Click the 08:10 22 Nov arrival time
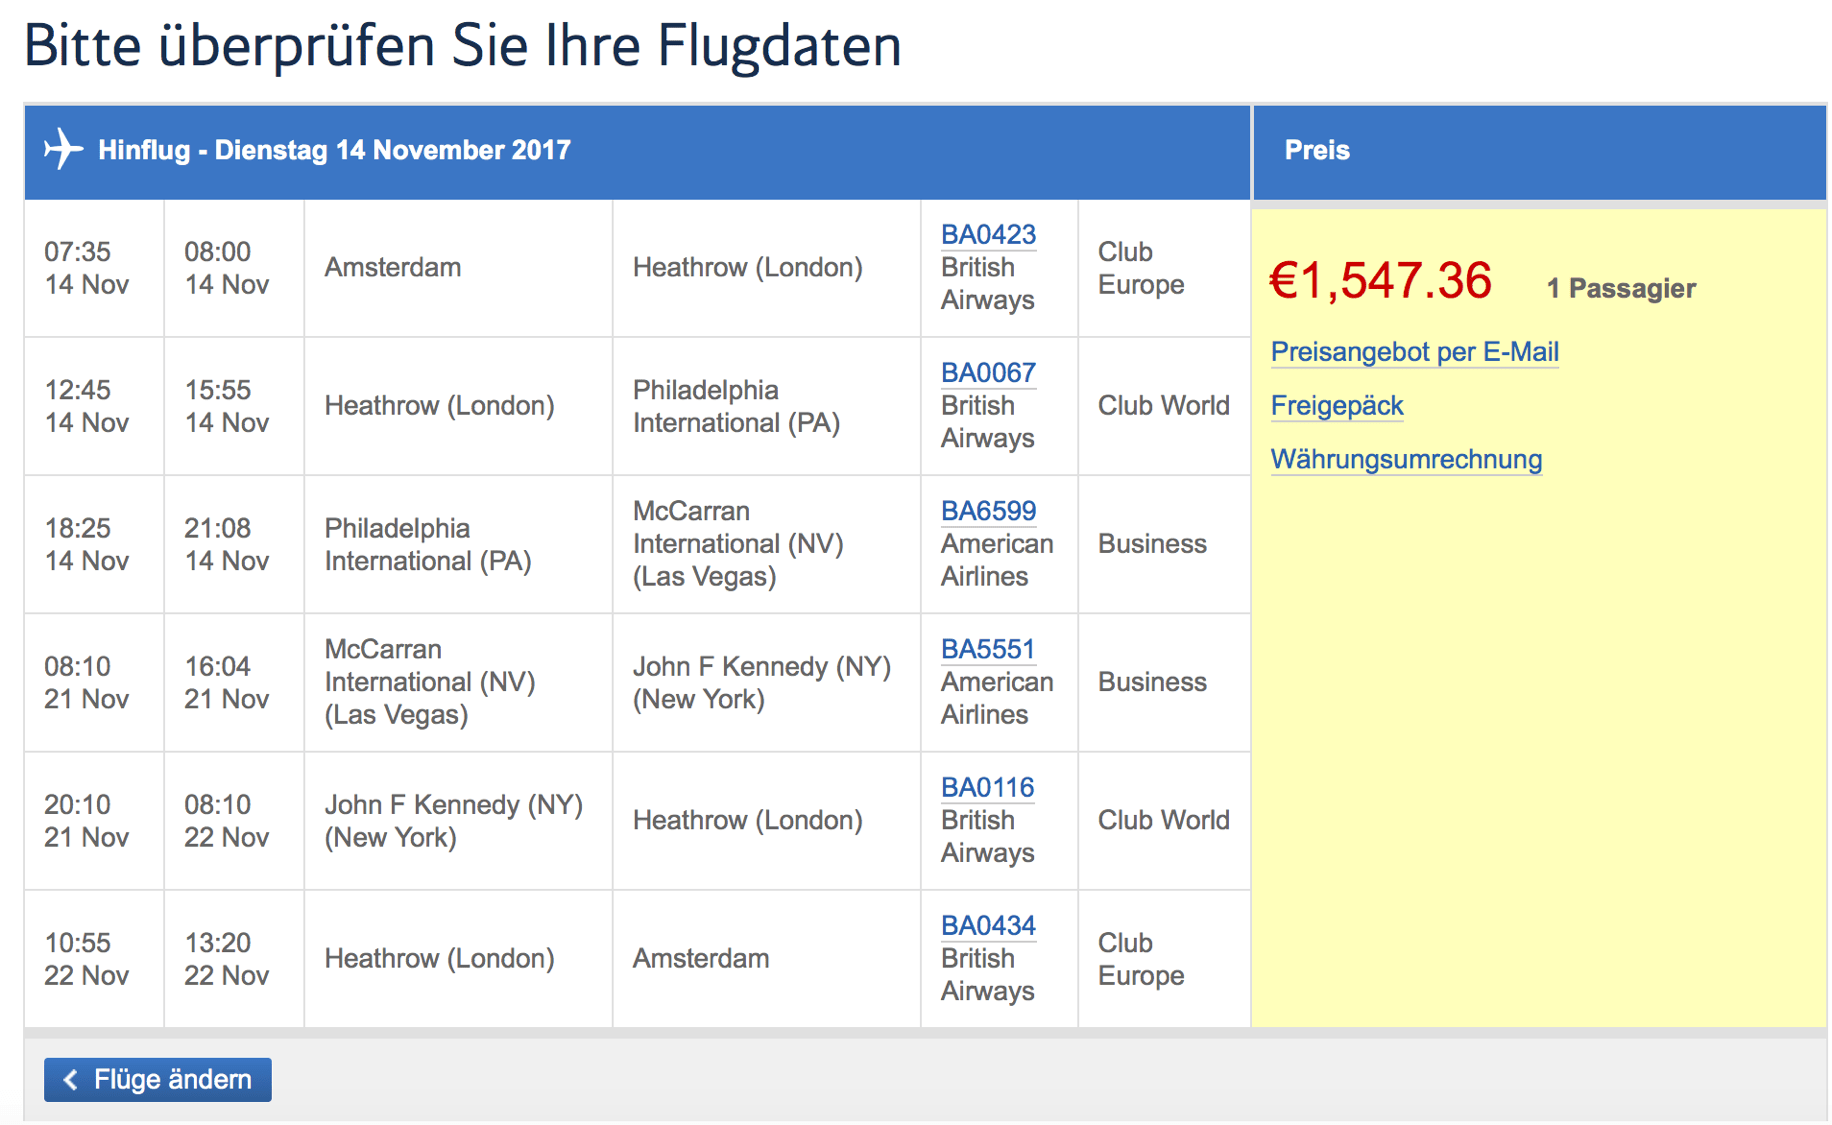Viewport: 1832px width, 1125px height. [226, 820]
